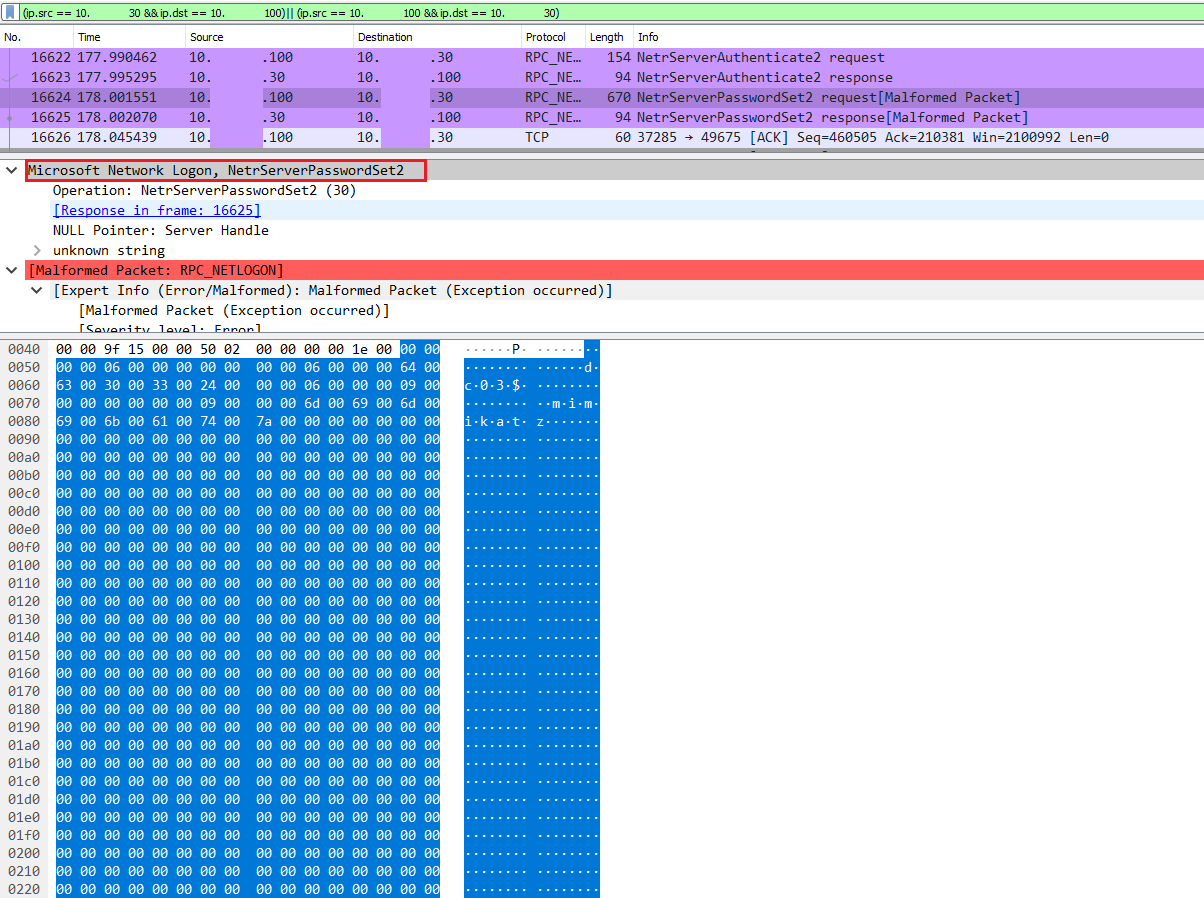1204x898 pixels.
Task: Expand the unknown string tree node
Action: pos(38,250)
